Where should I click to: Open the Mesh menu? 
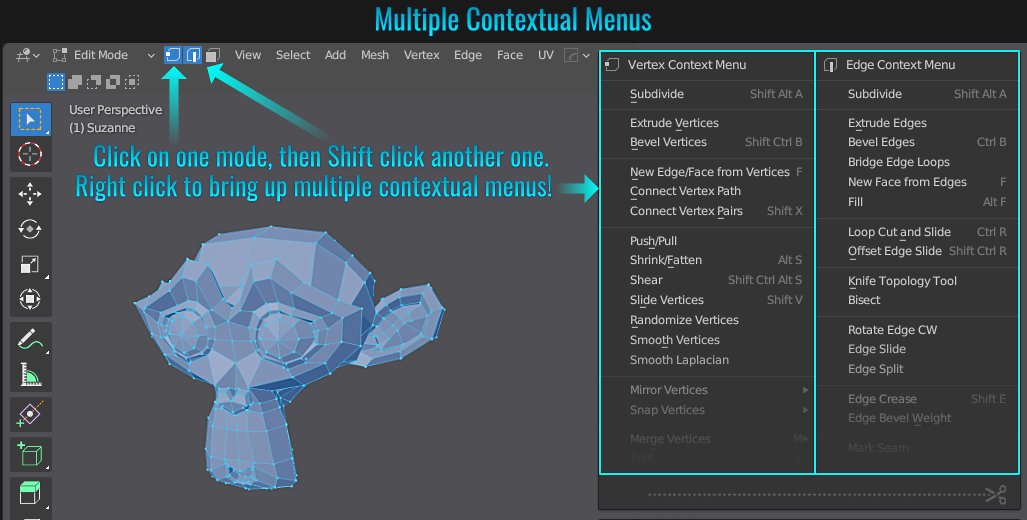375,55
